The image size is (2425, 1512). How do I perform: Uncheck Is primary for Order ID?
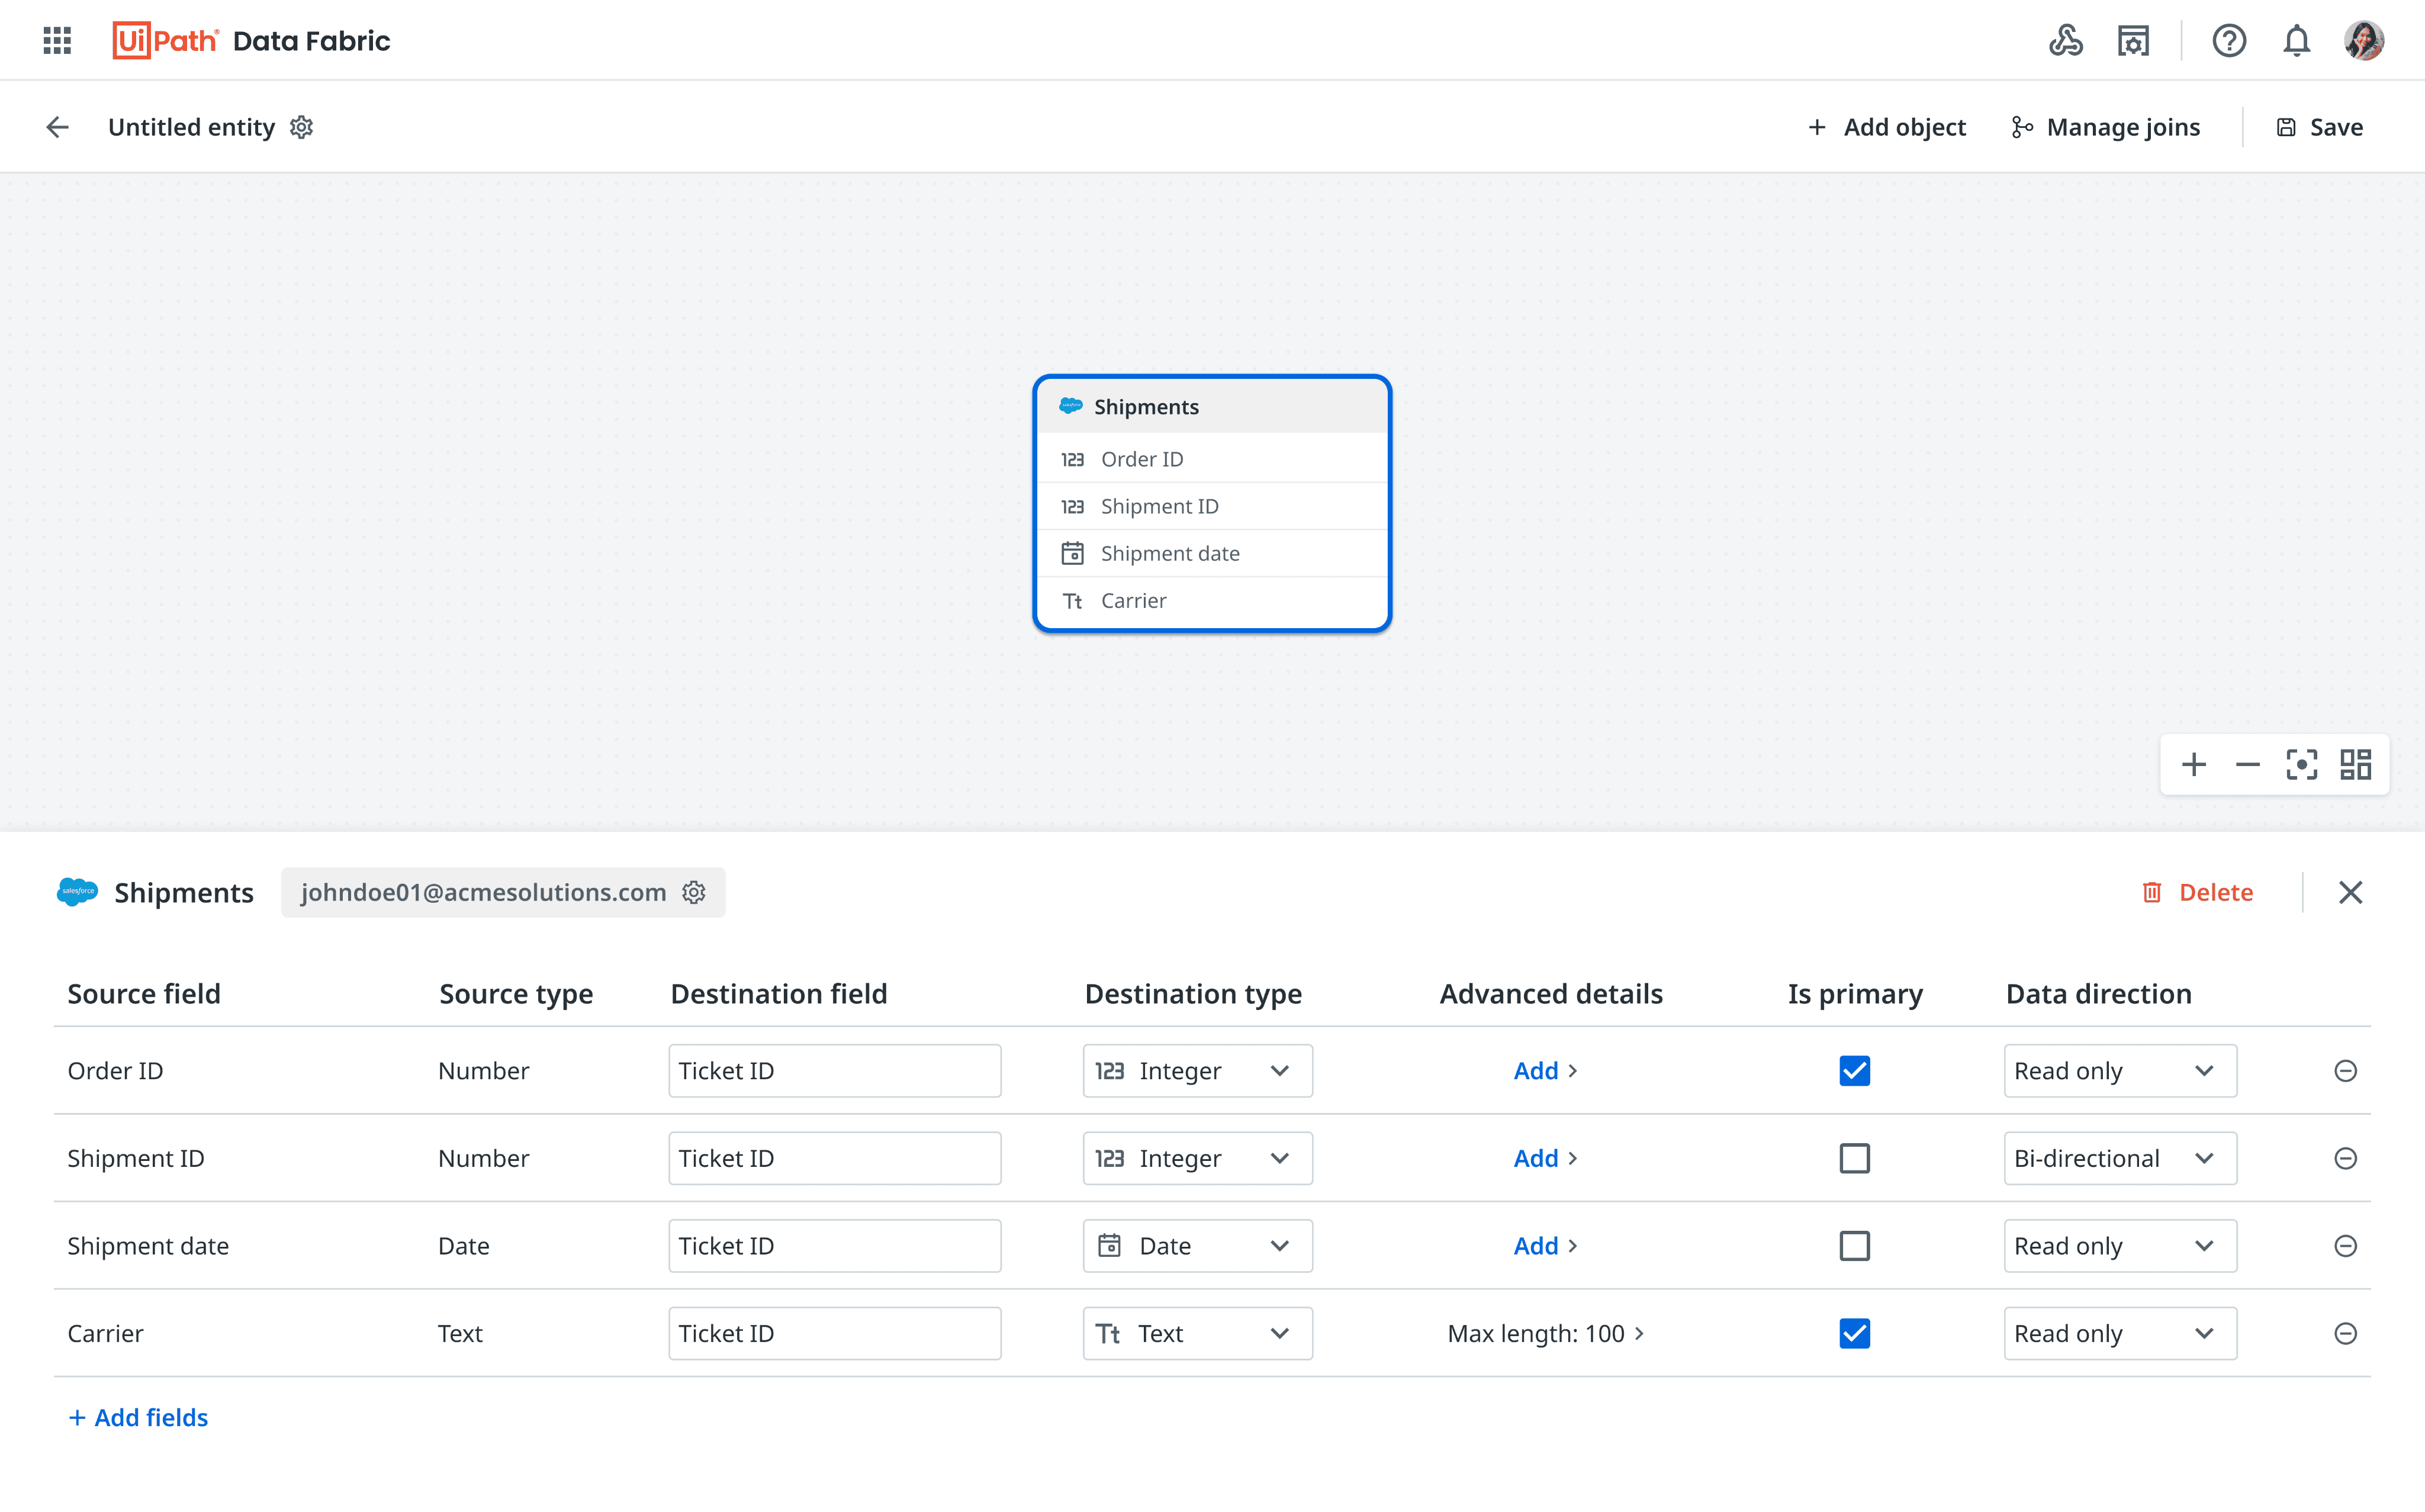click(1854, 1071)
